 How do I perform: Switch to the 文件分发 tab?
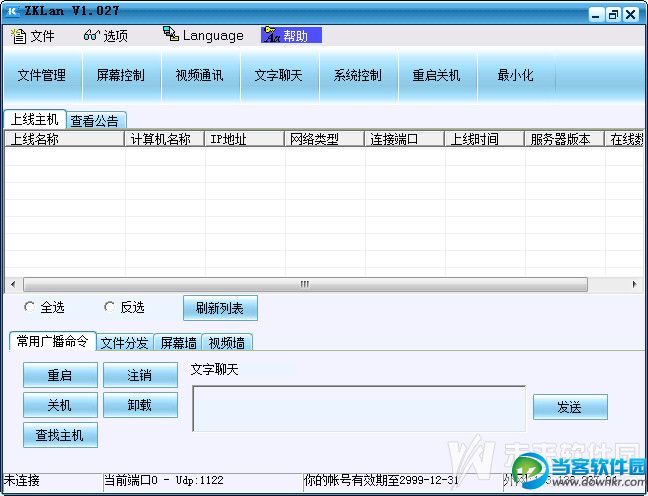coord(125,343)
